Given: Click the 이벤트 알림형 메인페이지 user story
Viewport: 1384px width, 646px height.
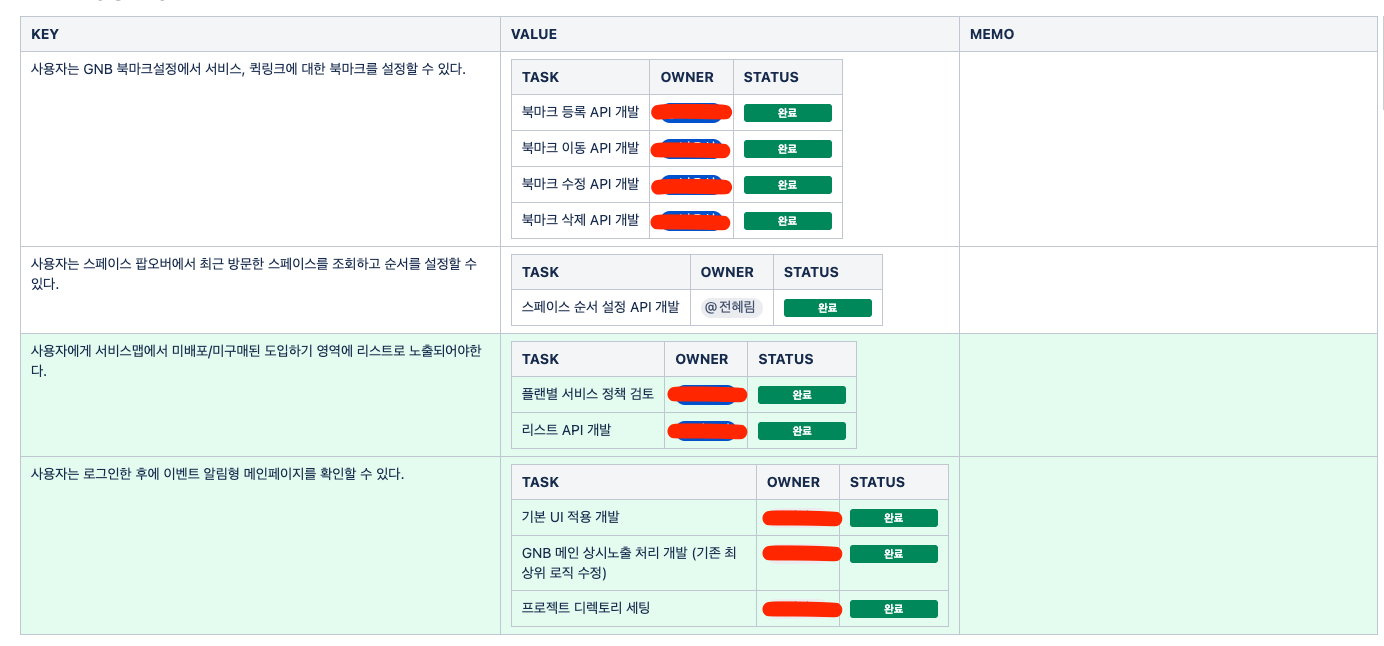Looking at the screenshot, I should point(217,474).
